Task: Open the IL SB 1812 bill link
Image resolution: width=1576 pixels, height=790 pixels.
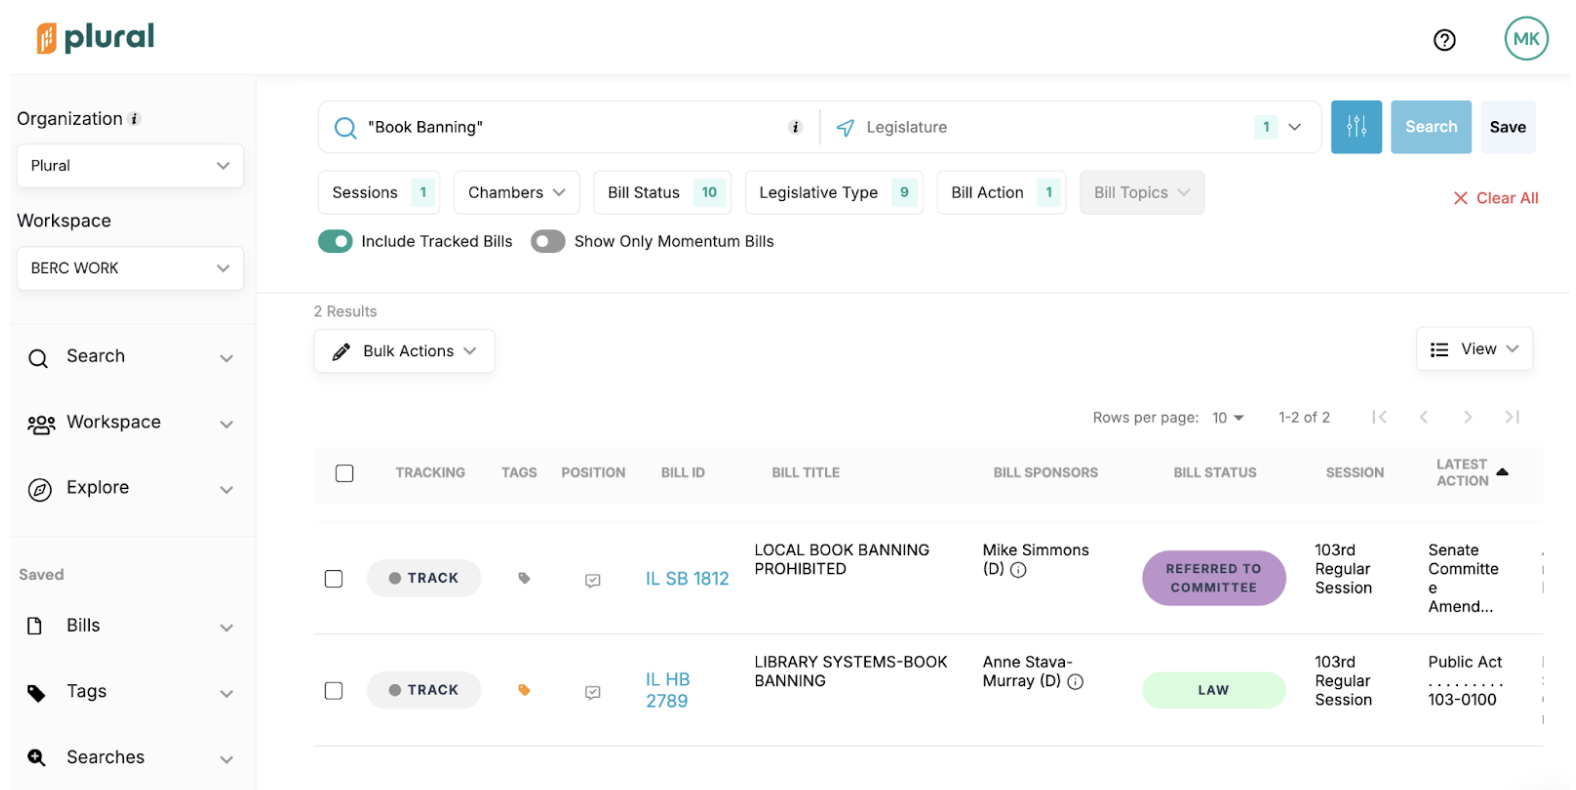Action: [x=687, y=579]
